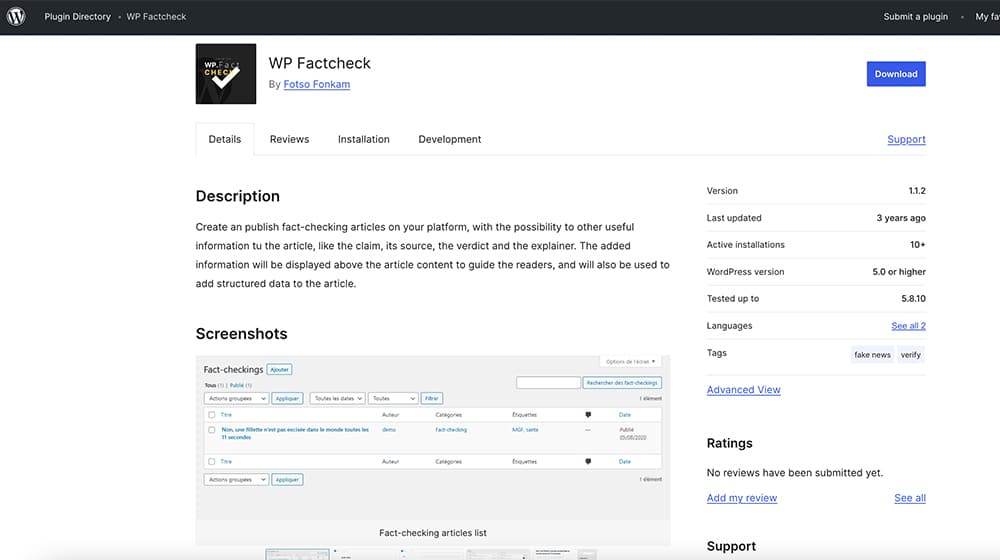
Task: Open See all ratings link
Action: 909,498
